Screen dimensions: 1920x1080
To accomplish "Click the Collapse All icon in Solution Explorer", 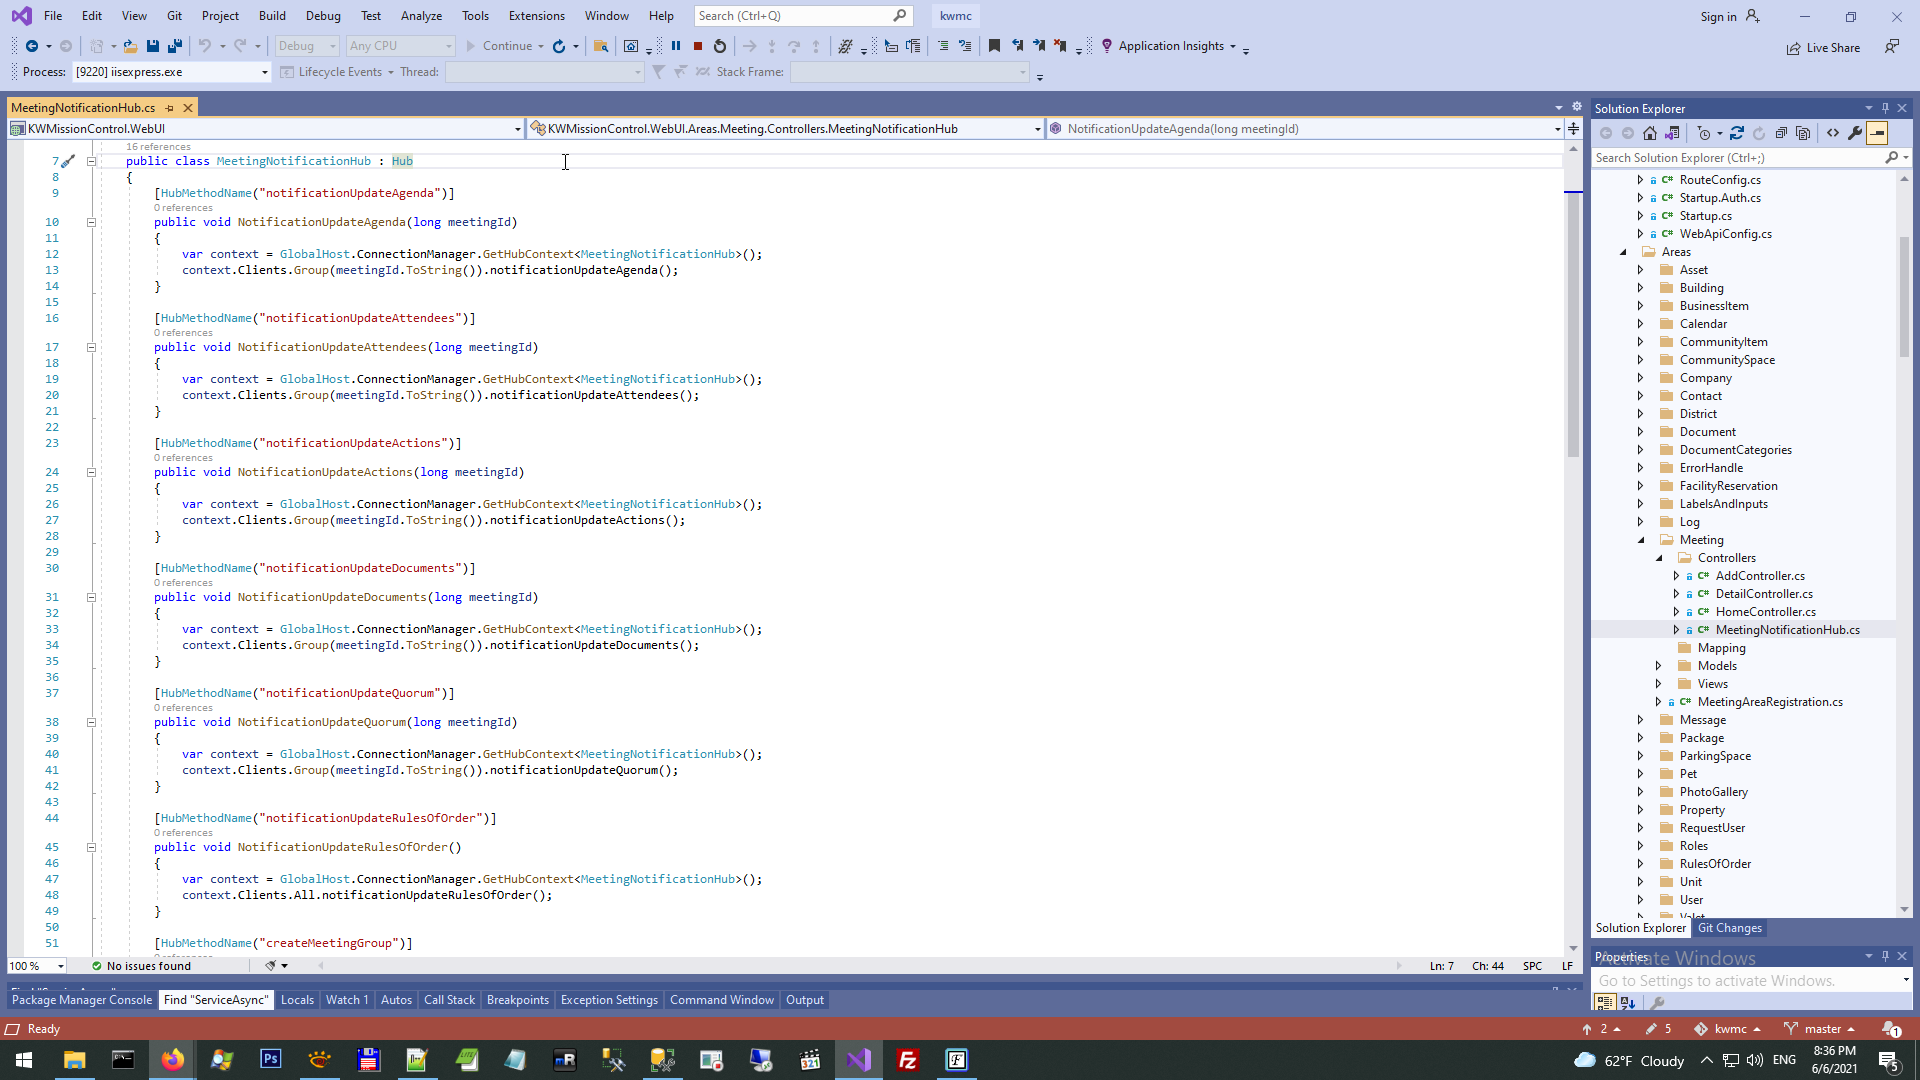I will [1781, 133].
